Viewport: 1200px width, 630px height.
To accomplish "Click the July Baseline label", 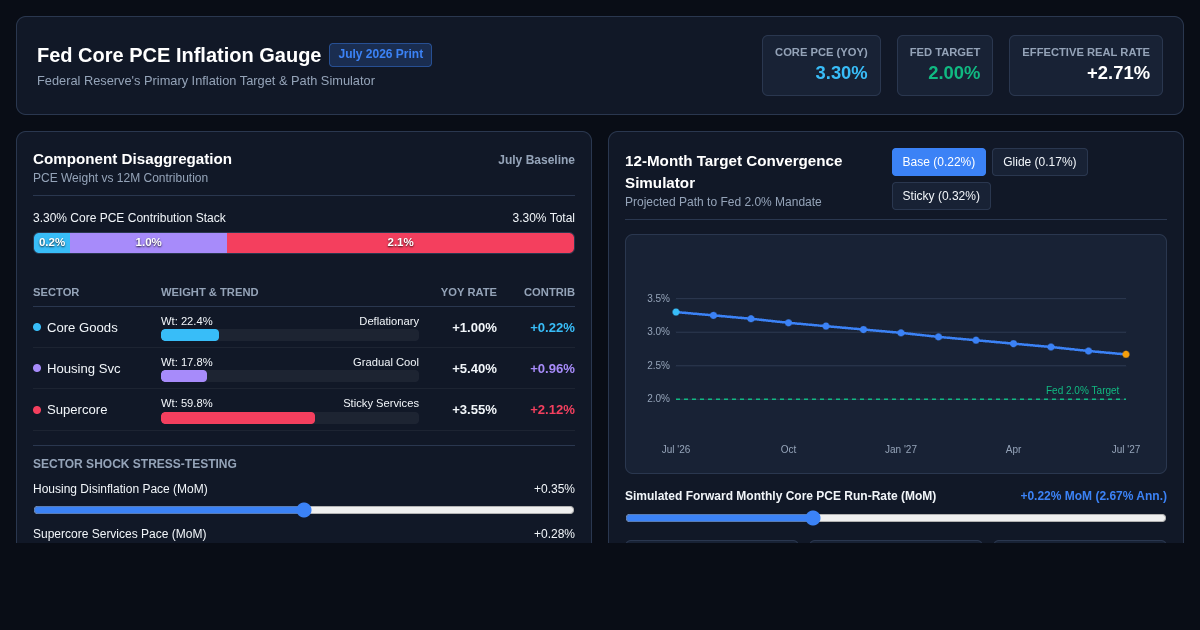I will [x=537, y=160].
